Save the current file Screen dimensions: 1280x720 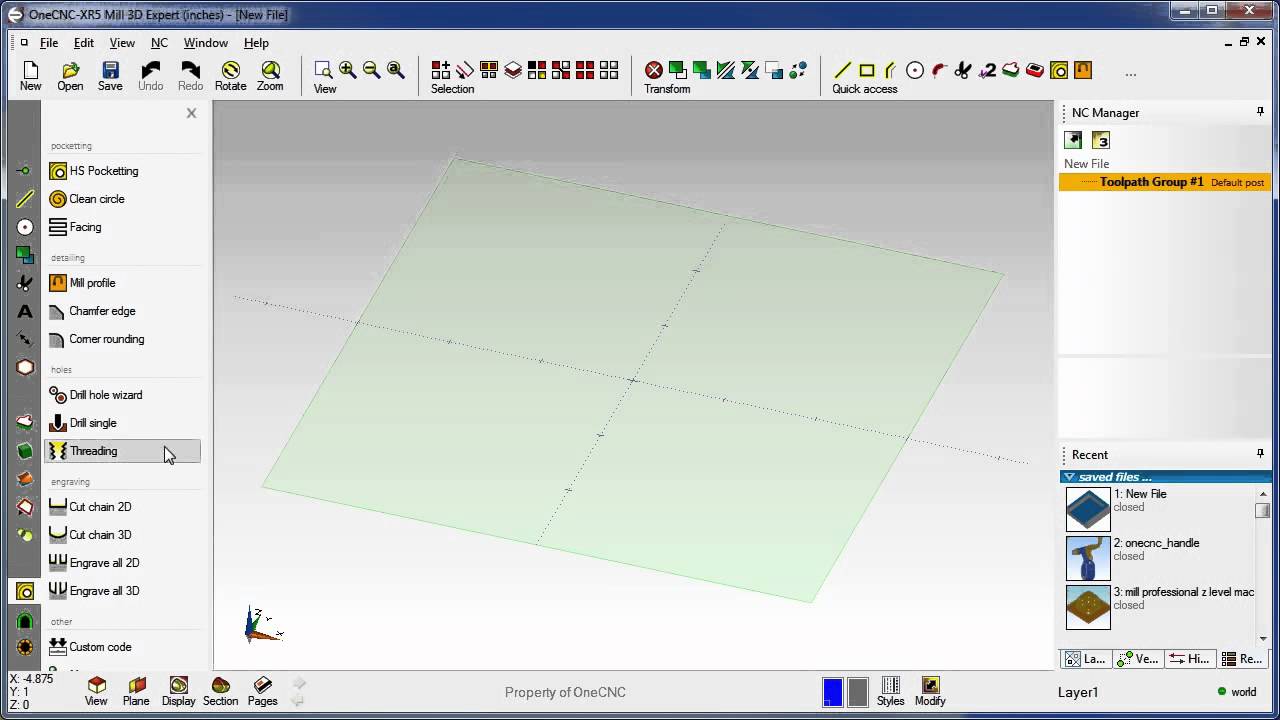pos(110,76)
